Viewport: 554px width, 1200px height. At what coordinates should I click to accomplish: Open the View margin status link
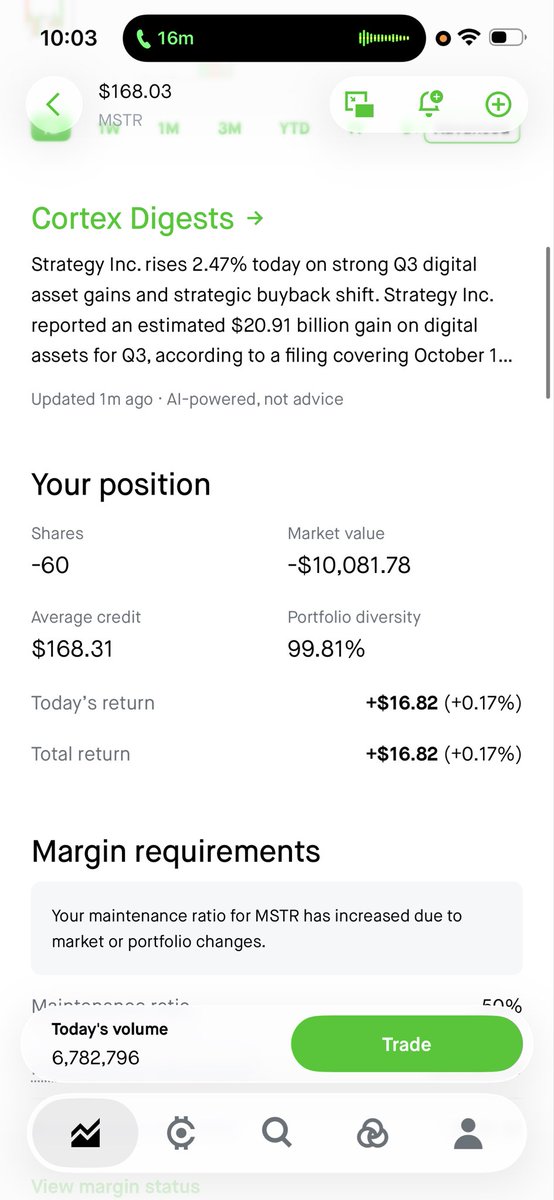tap(116, 1187)
